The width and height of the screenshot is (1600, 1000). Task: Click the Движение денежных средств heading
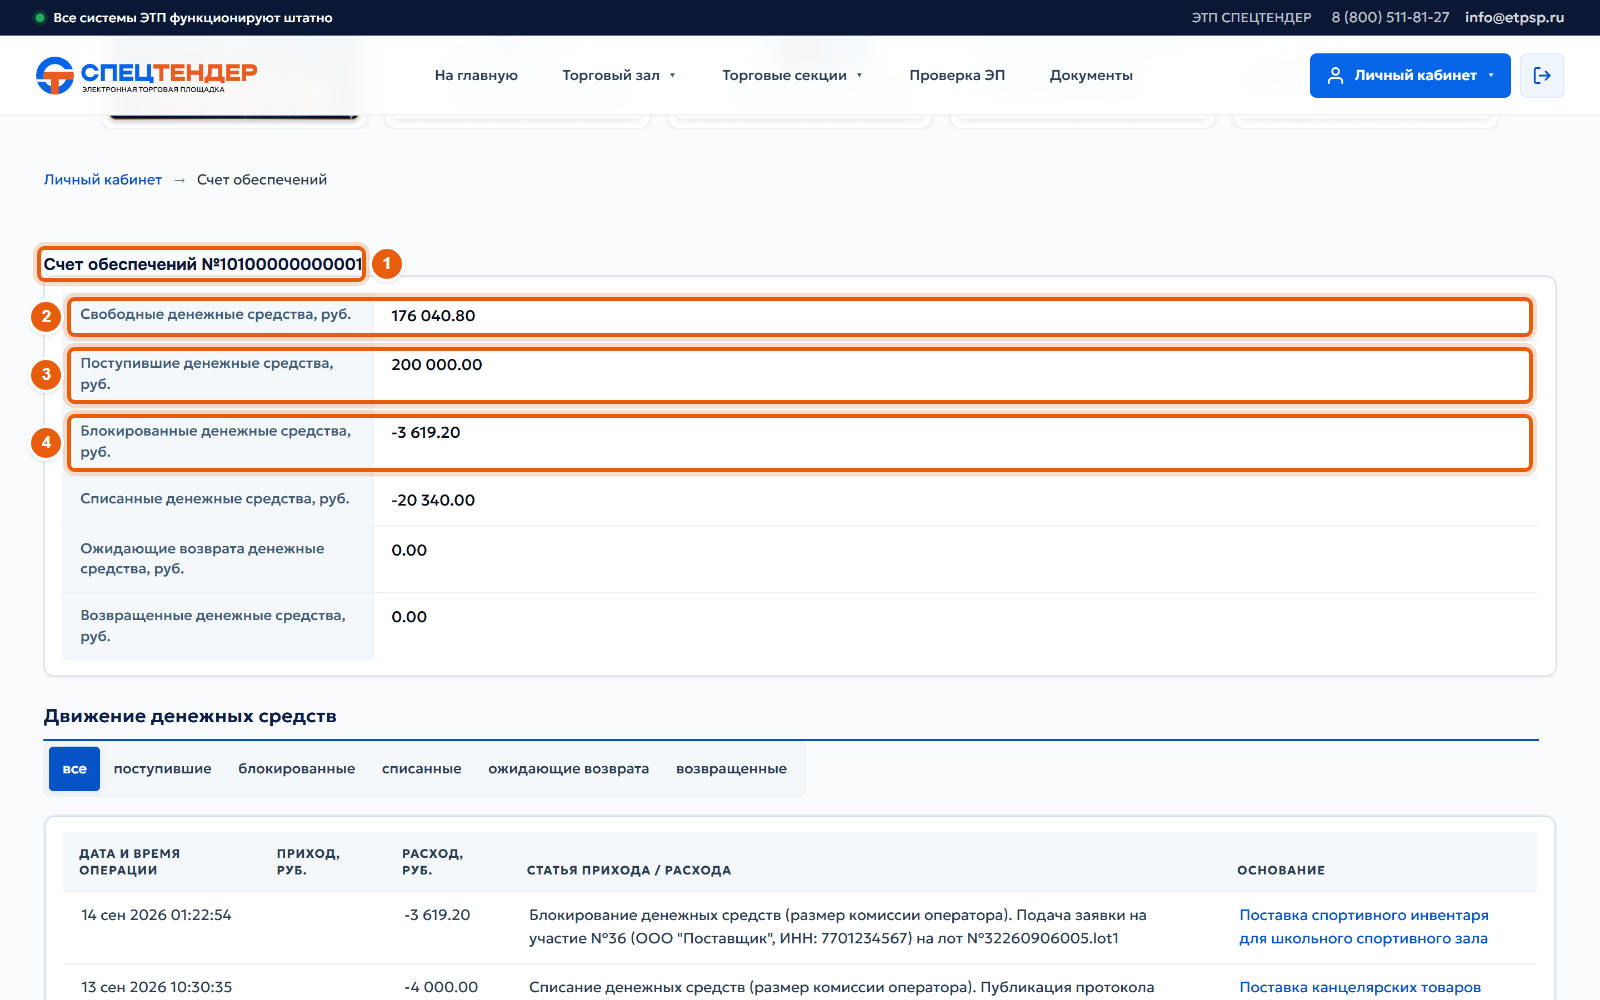coord(190,716)
